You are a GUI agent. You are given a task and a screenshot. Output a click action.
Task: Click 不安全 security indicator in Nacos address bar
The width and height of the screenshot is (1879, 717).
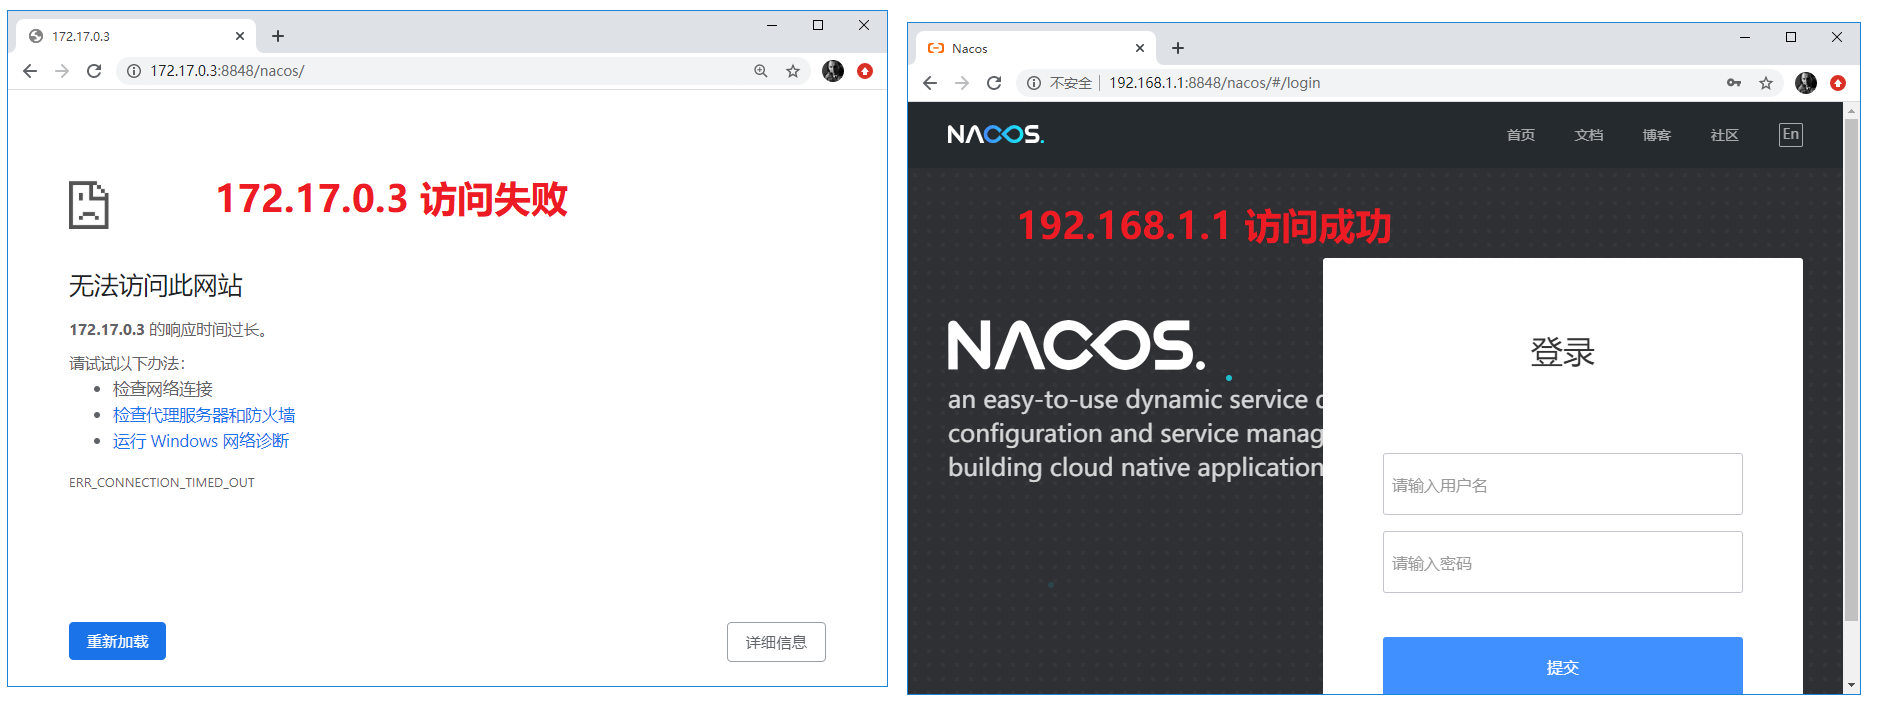1060,83
